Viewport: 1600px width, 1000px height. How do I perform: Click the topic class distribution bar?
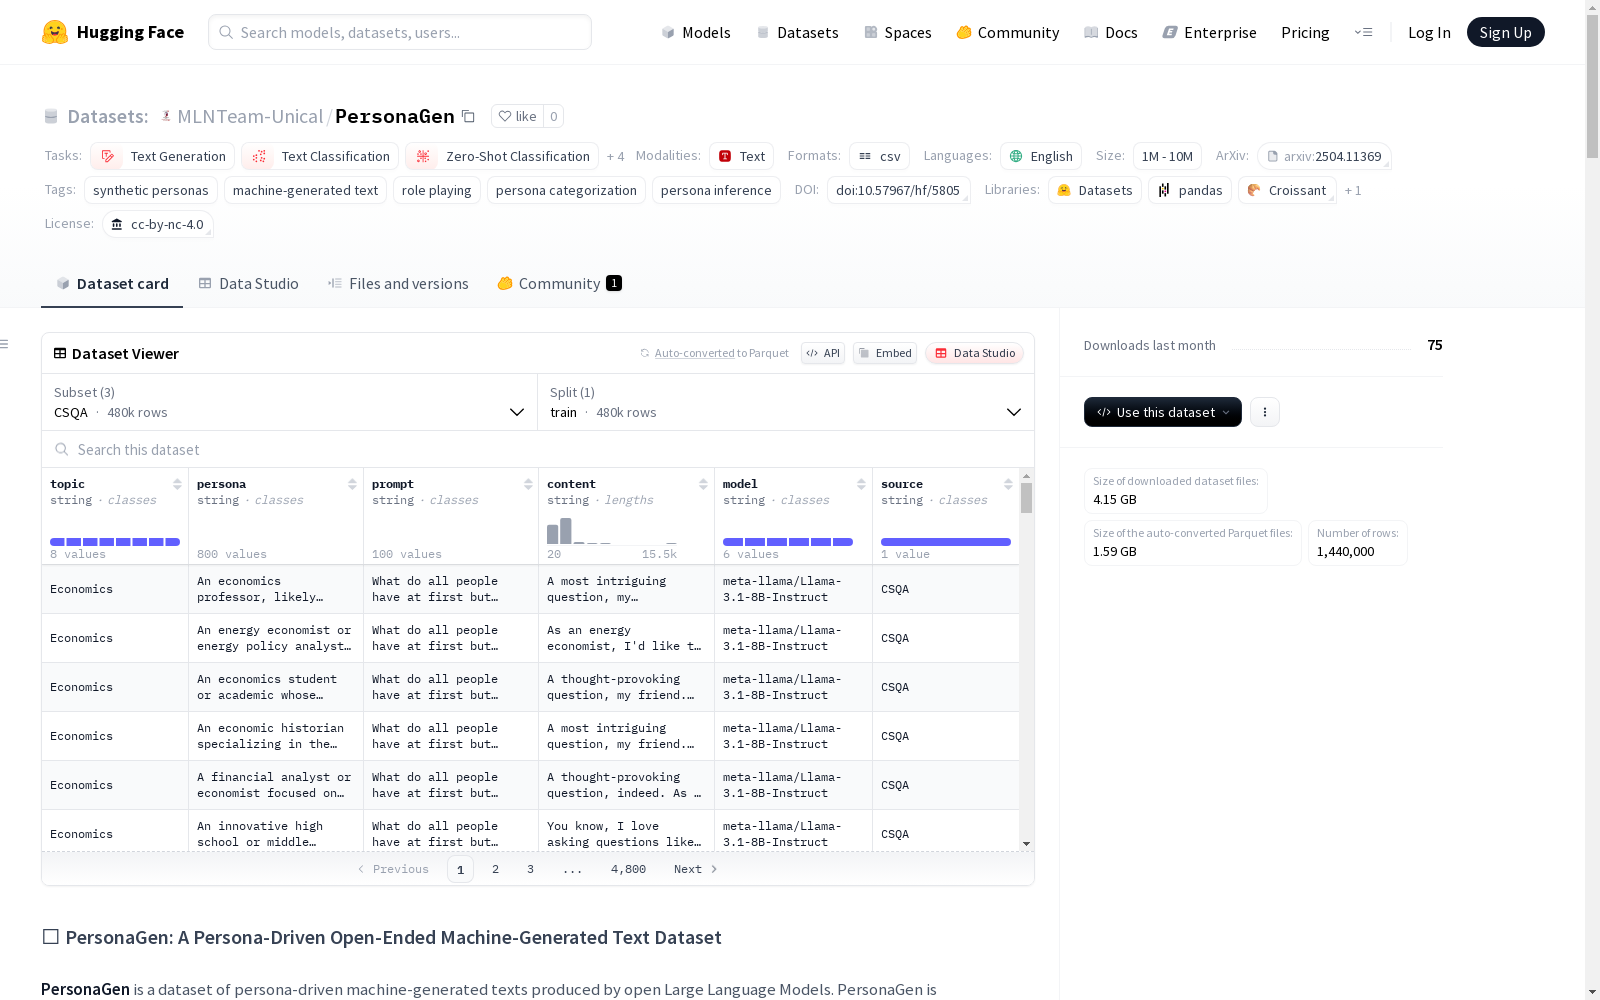(x=115, y=542)
